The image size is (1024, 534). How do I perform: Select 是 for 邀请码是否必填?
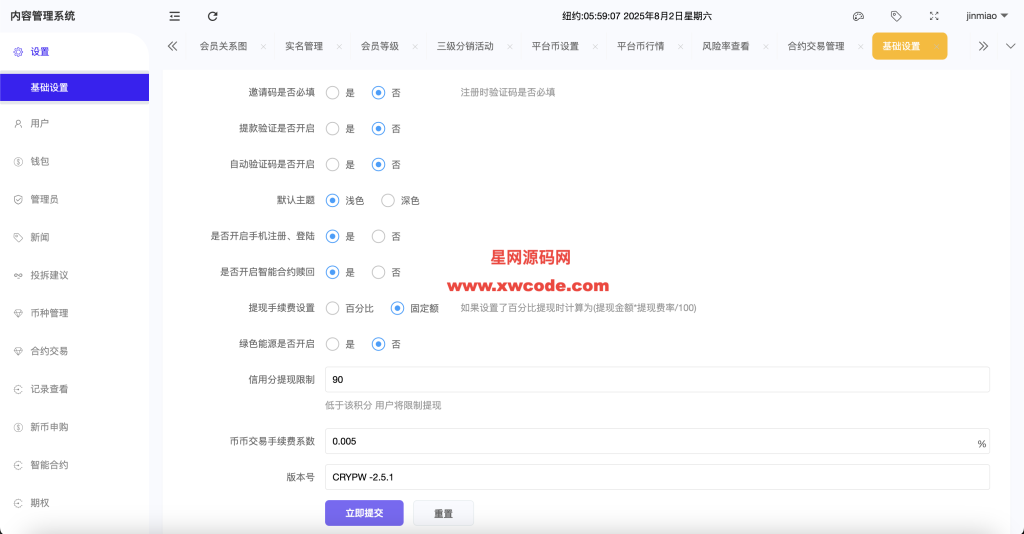333,92
